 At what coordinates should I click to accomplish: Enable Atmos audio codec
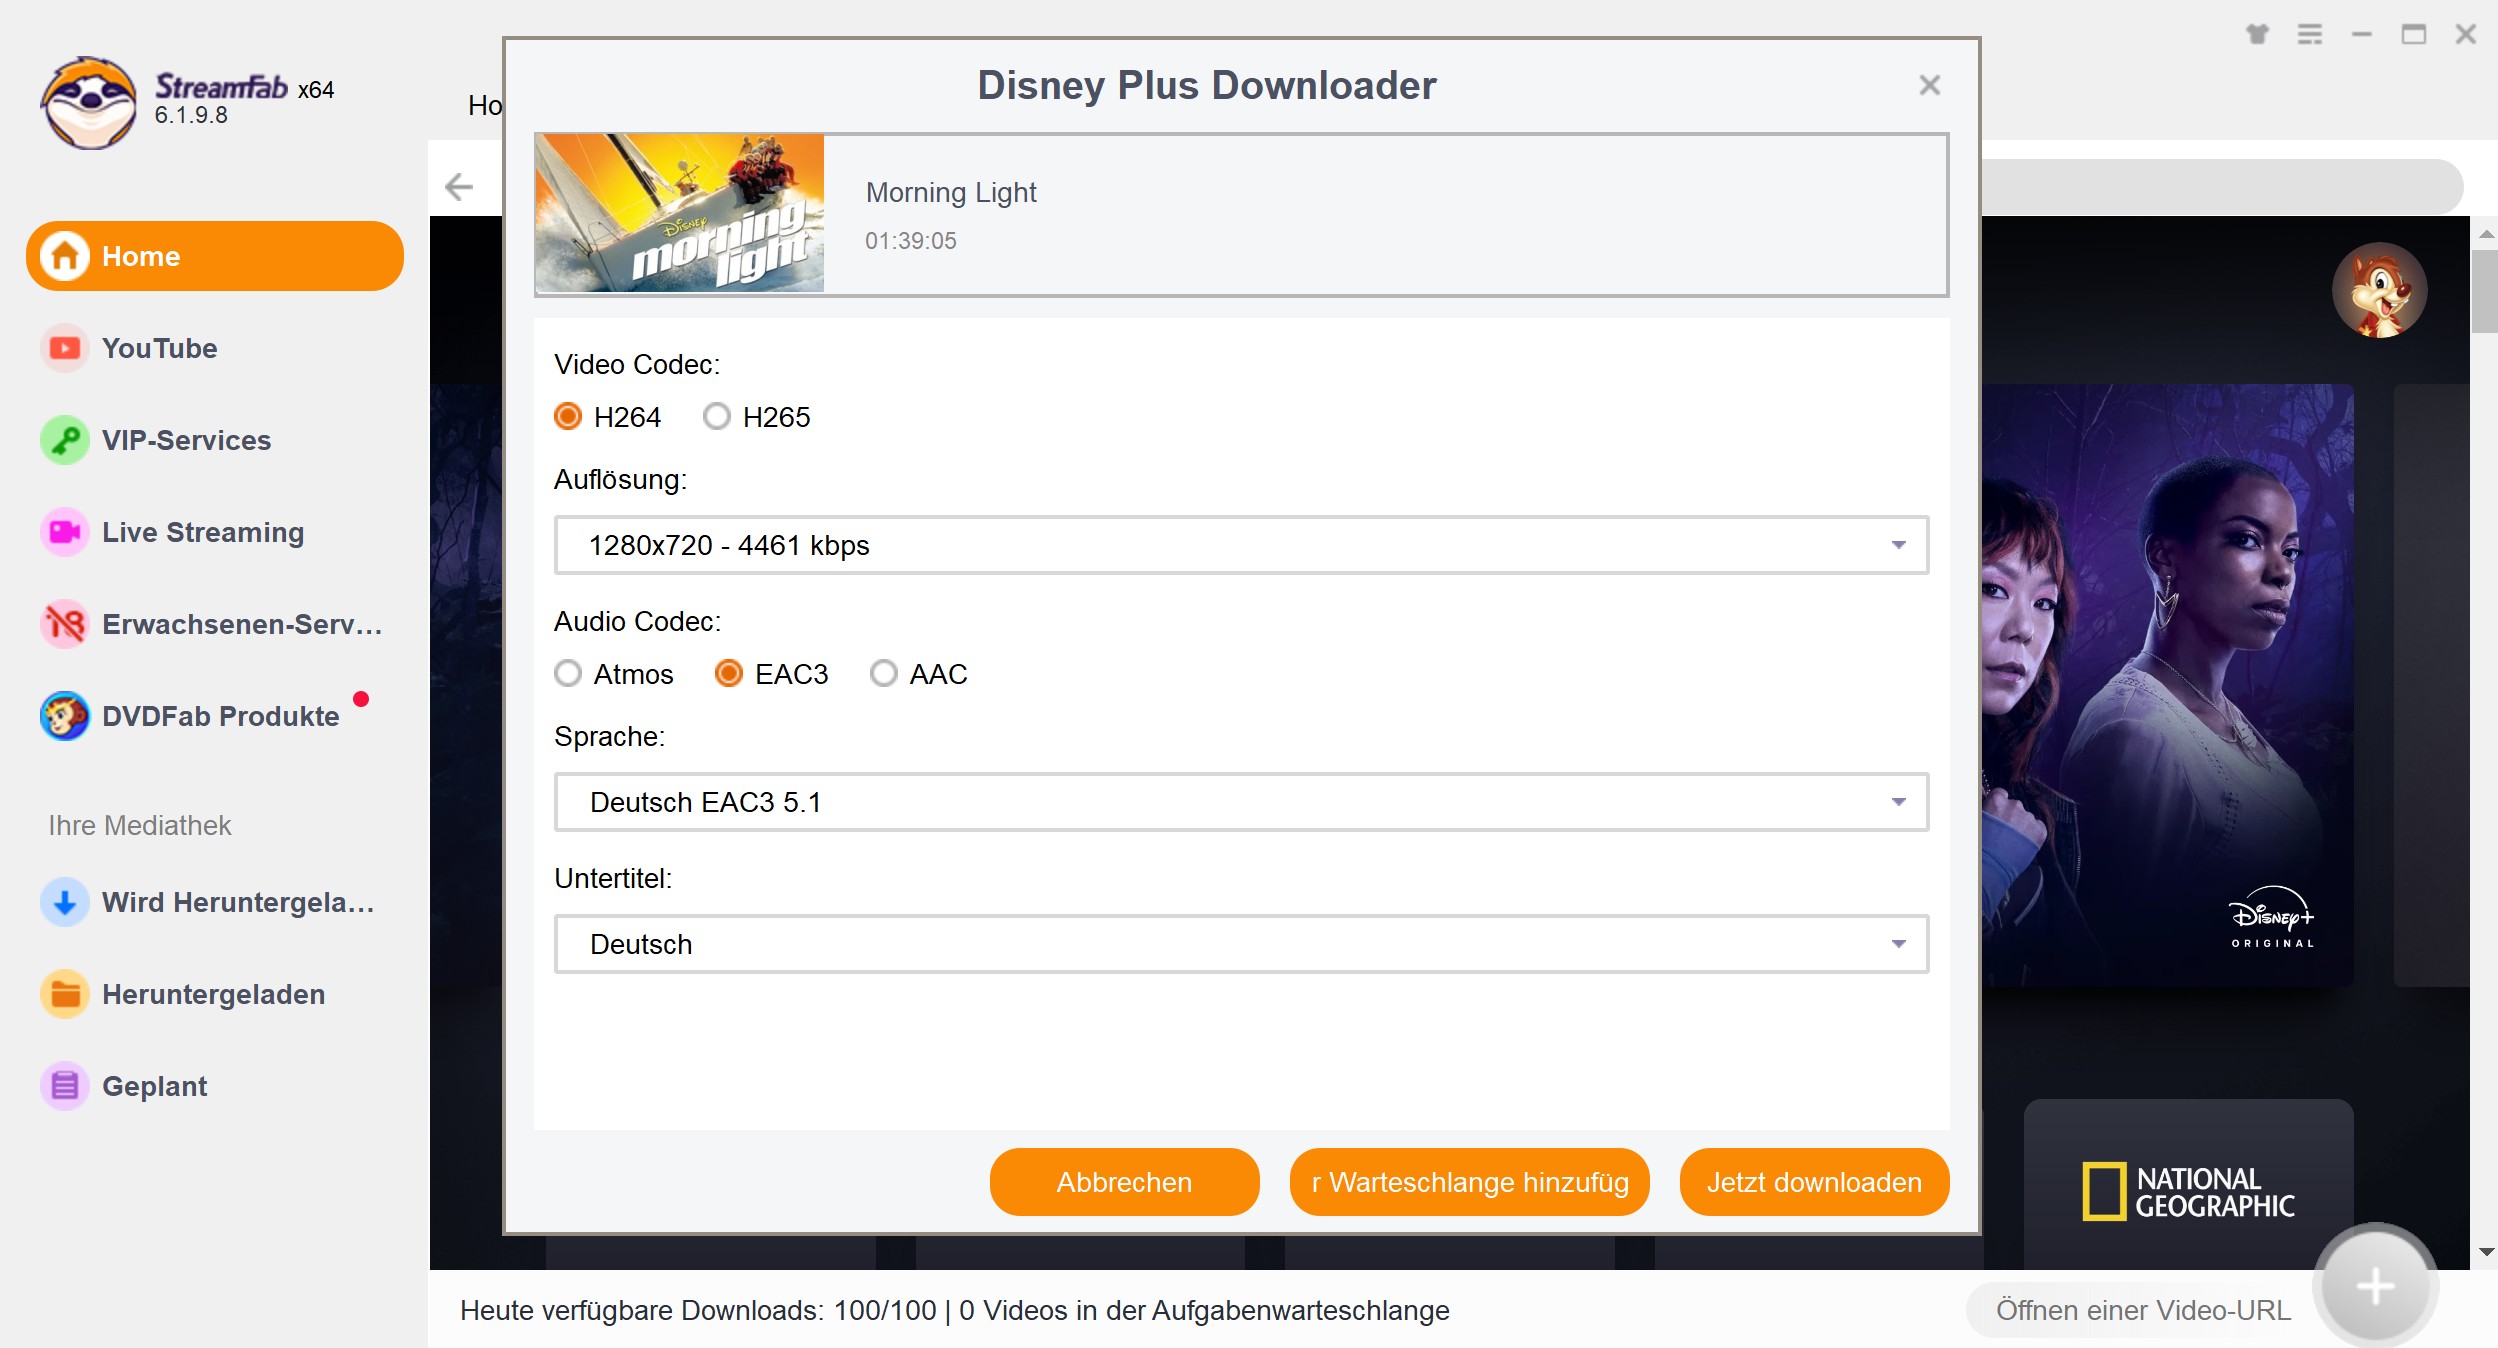569,674
